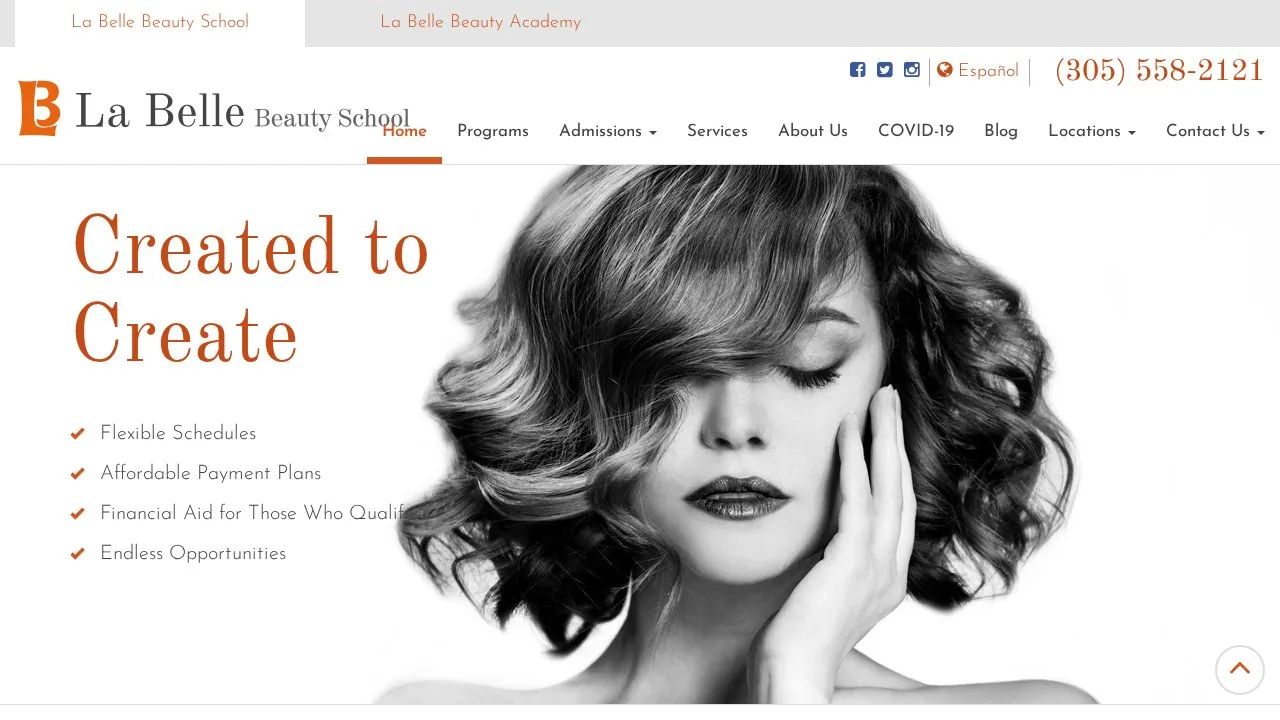
Task: Open the Facebook social icon
Action: [x=857, y=70]
